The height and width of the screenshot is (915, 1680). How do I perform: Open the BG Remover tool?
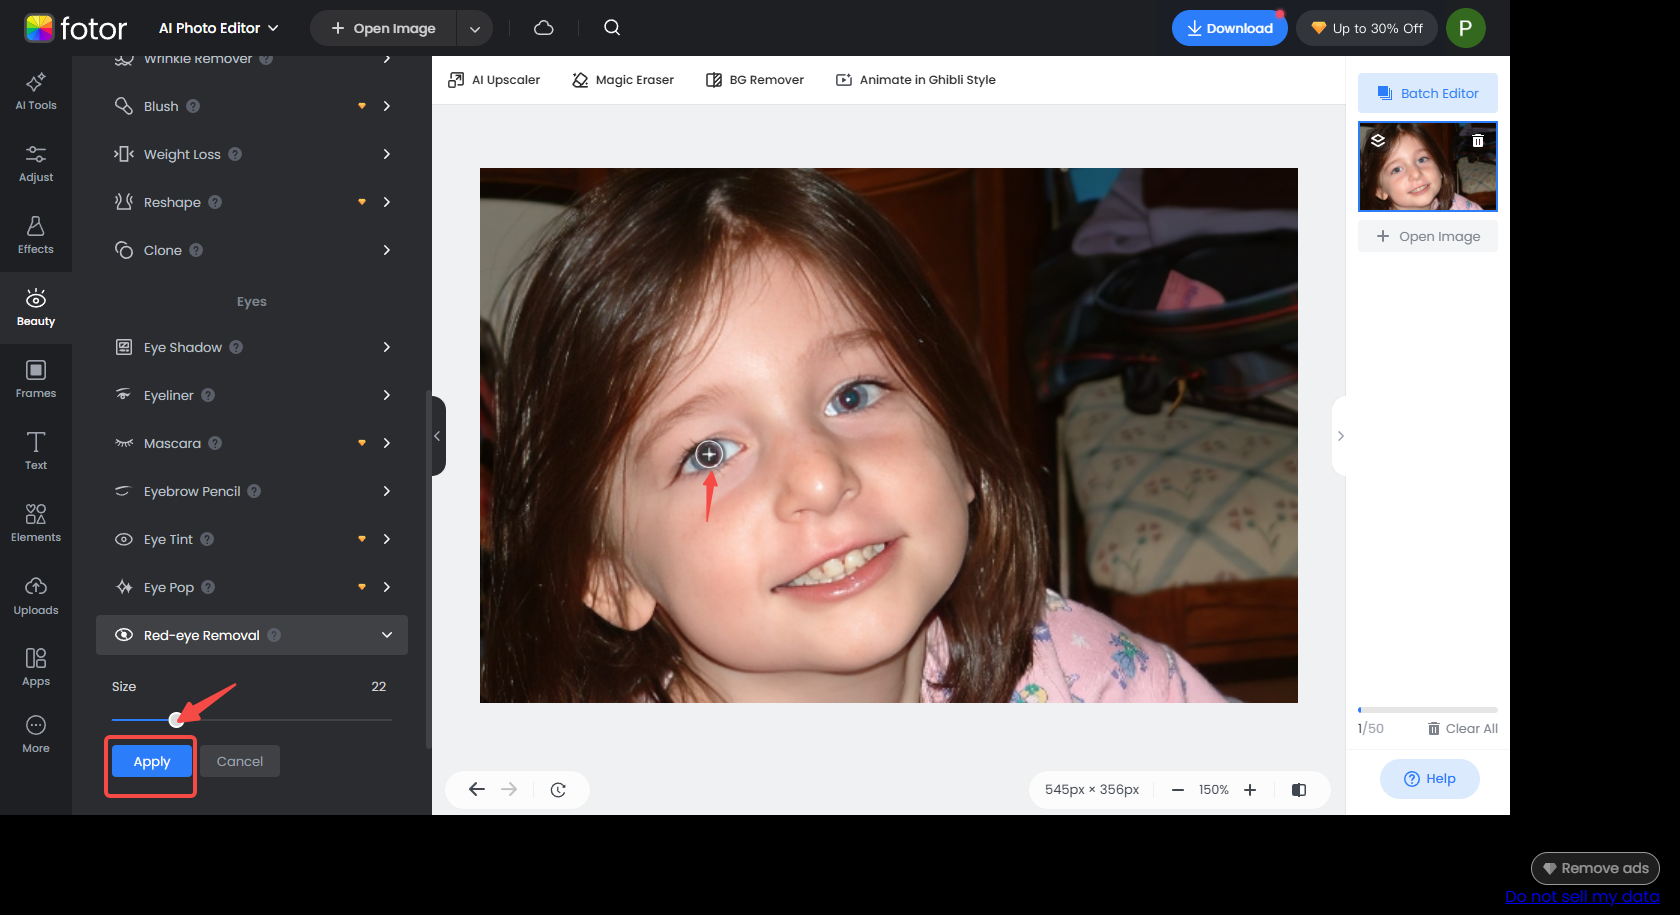coord(755,80)
